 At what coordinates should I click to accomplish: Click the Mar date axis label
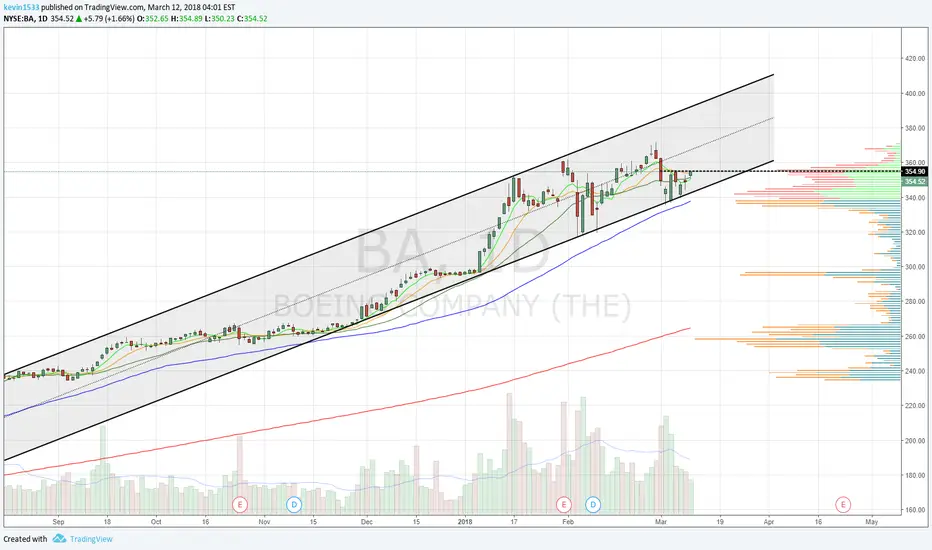[661, 522]
